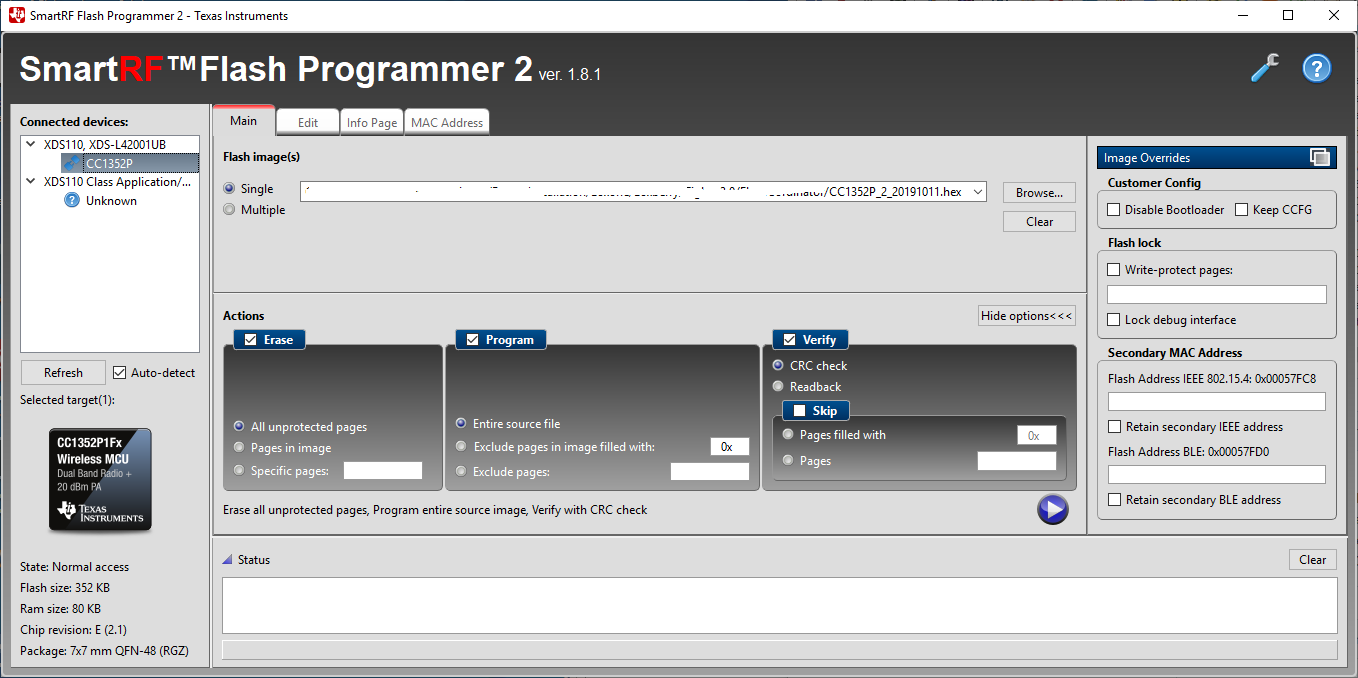Open the MAC Address tab
This screenshot has width=1358, height=678.
[447, 122]
